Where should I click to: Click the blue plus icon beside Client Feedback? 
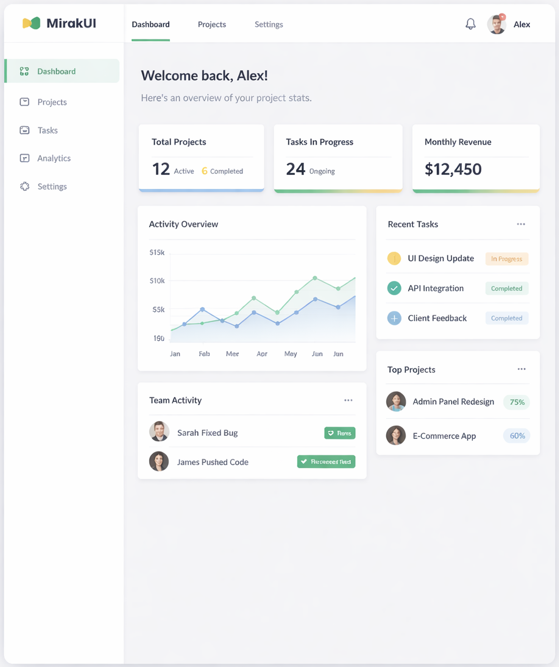394,318
